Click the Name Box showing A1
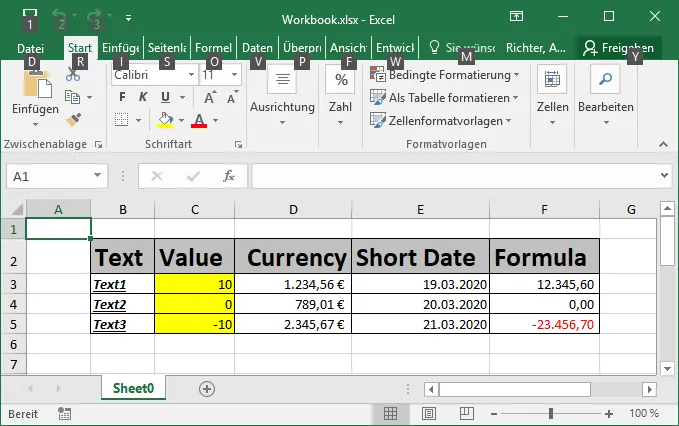 (57, 176)
